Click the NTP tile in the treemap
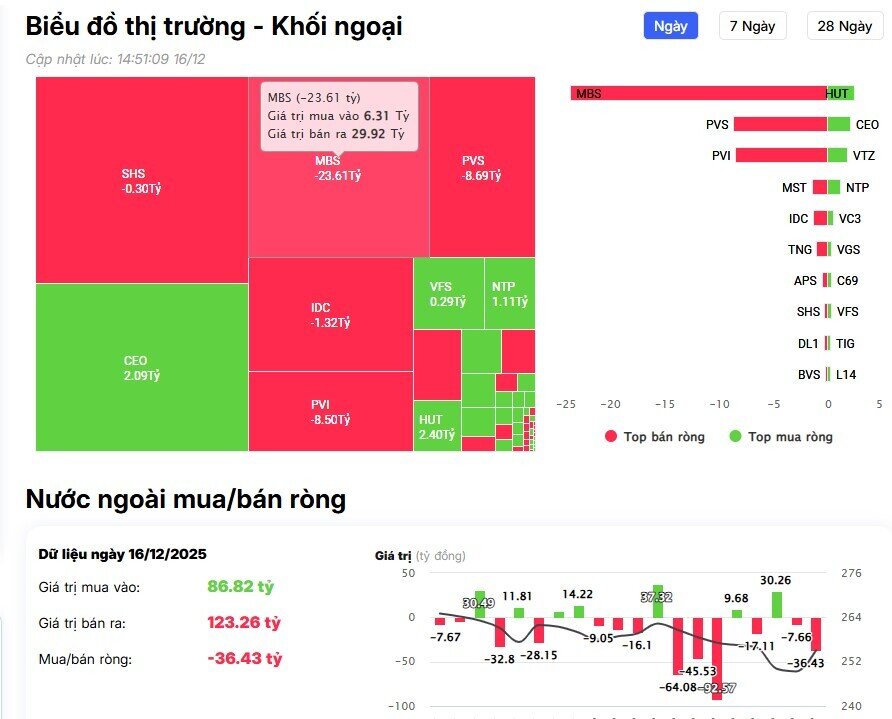The width and height of the screenshot is (892, 719). (x=512, y=293)
